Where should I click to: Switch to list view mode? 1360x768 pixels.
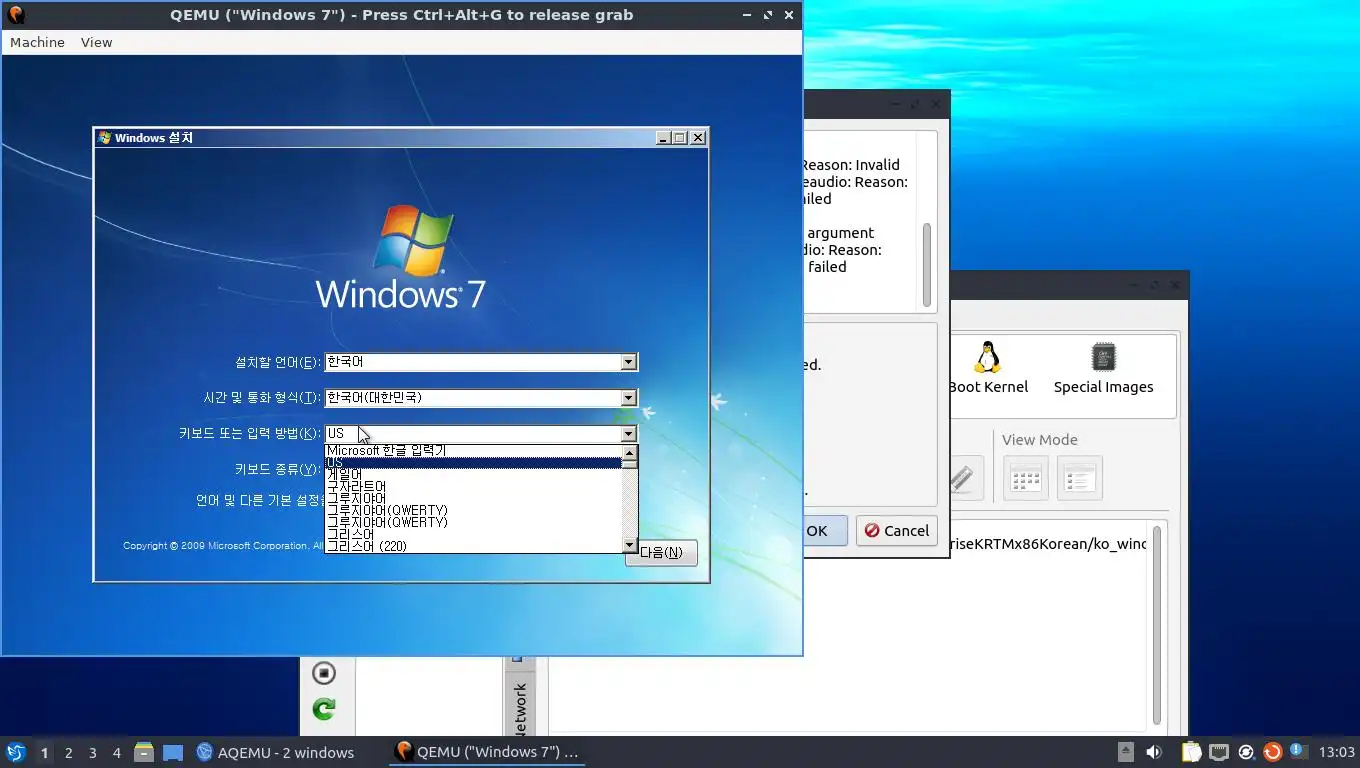[1079, 478]
